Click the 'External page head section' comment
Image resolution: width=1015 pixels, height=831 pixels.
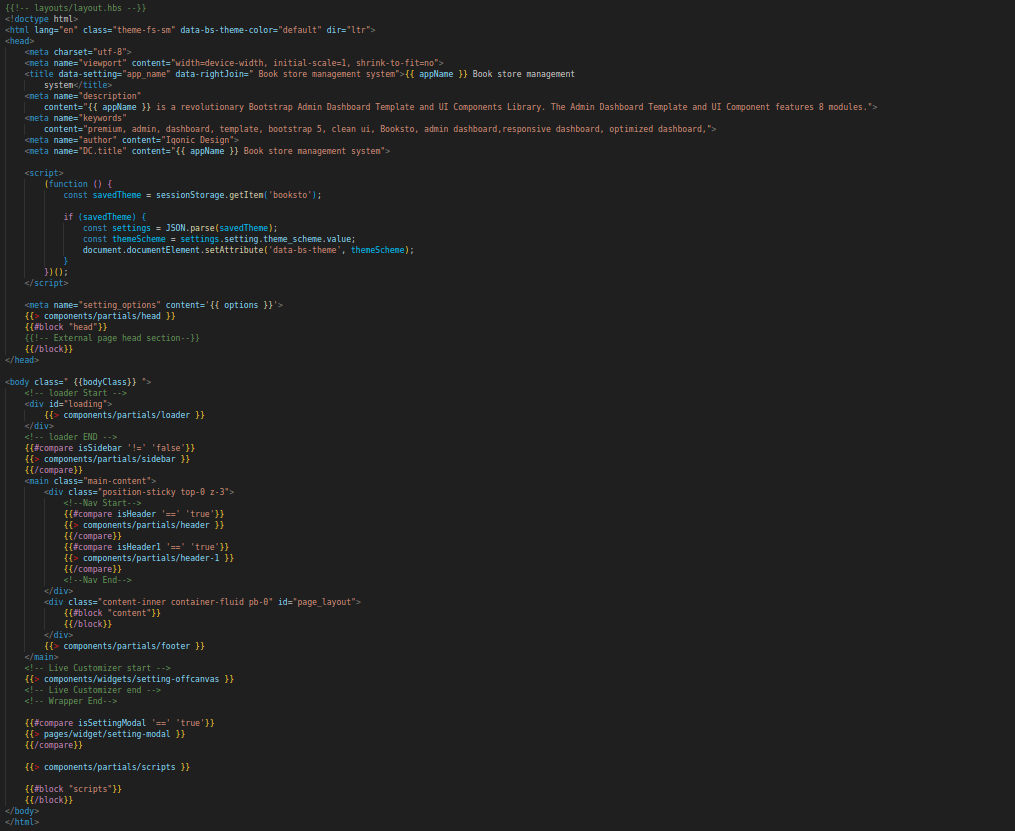pos(112,338)
